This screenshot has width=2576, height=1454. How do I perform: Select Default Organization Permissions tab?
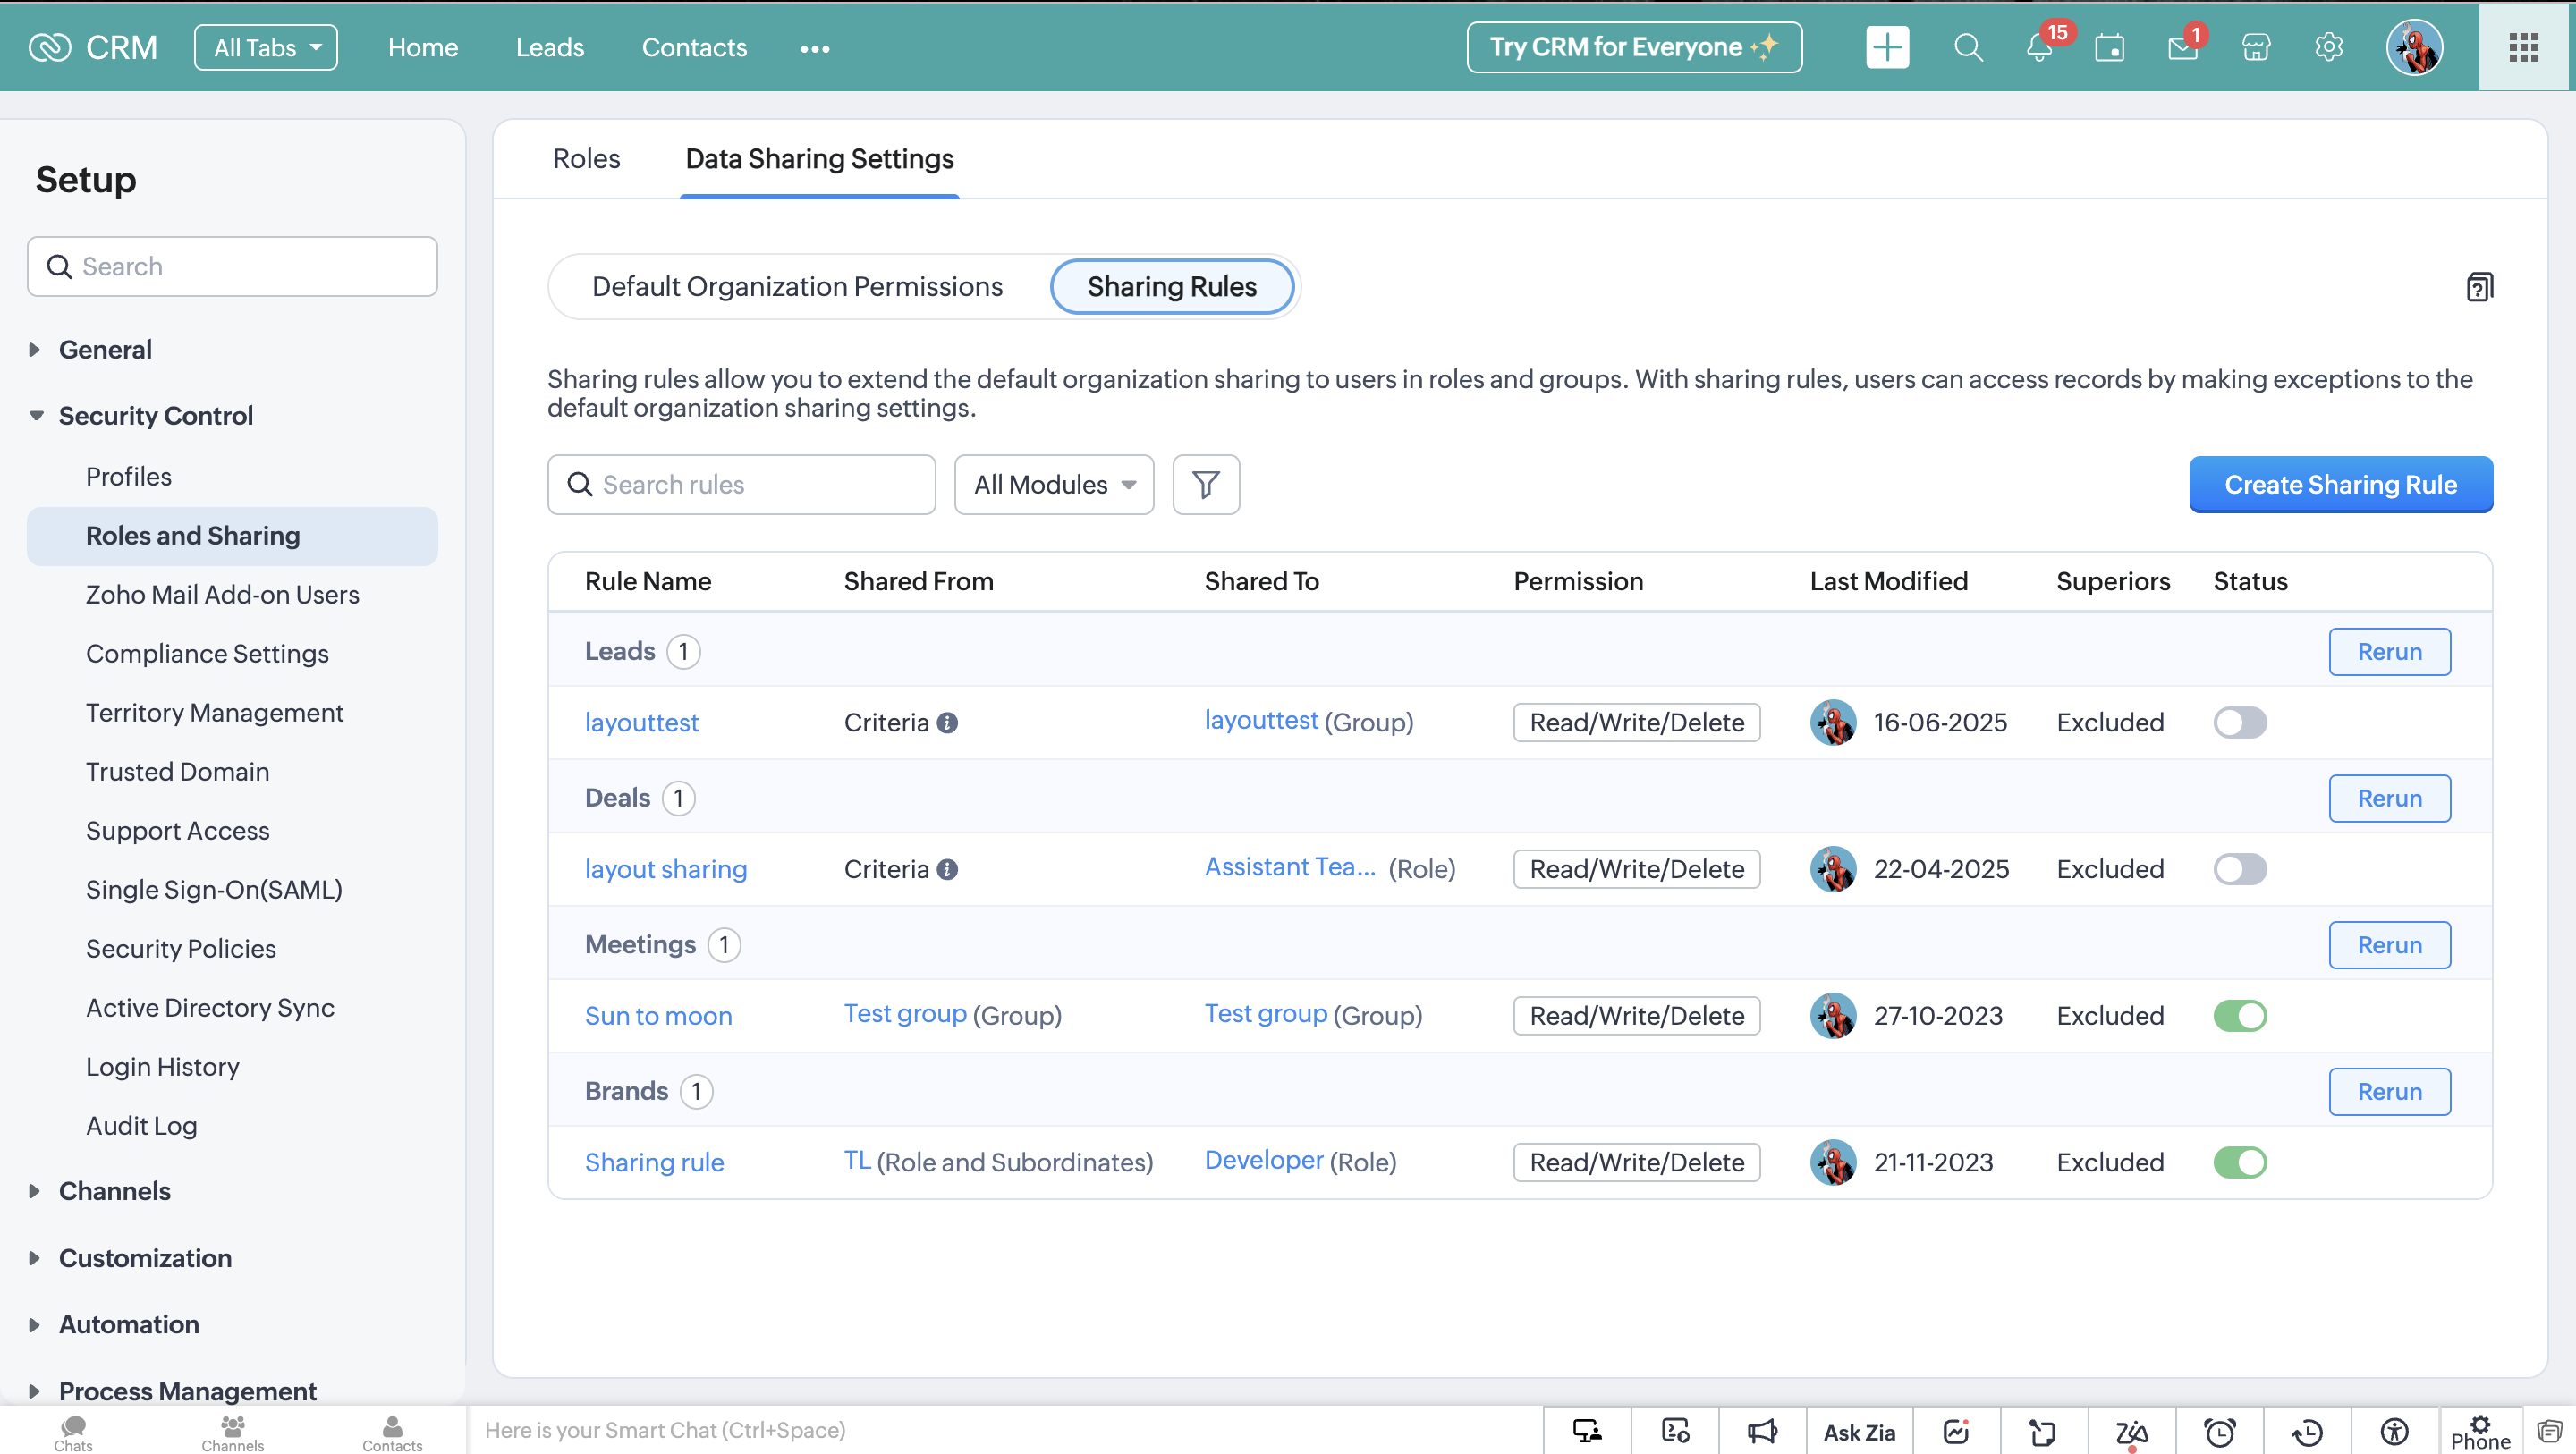tap(797, 287)
